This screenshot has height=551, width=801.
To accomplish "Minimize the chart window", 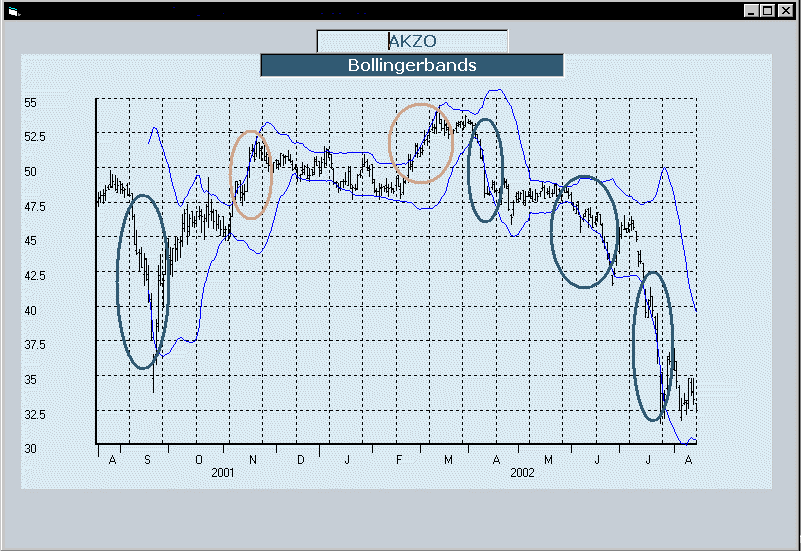I will tap(750, 11).
